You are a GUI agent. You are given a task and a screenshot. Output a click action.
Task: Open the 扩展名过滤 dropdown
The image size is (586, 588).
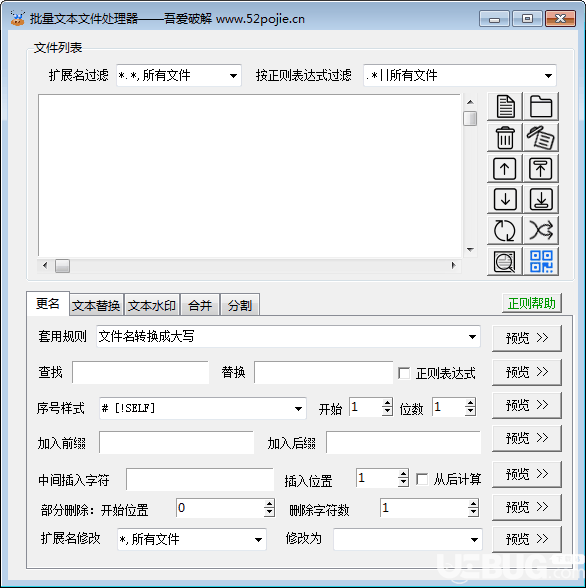pos(233,76)
